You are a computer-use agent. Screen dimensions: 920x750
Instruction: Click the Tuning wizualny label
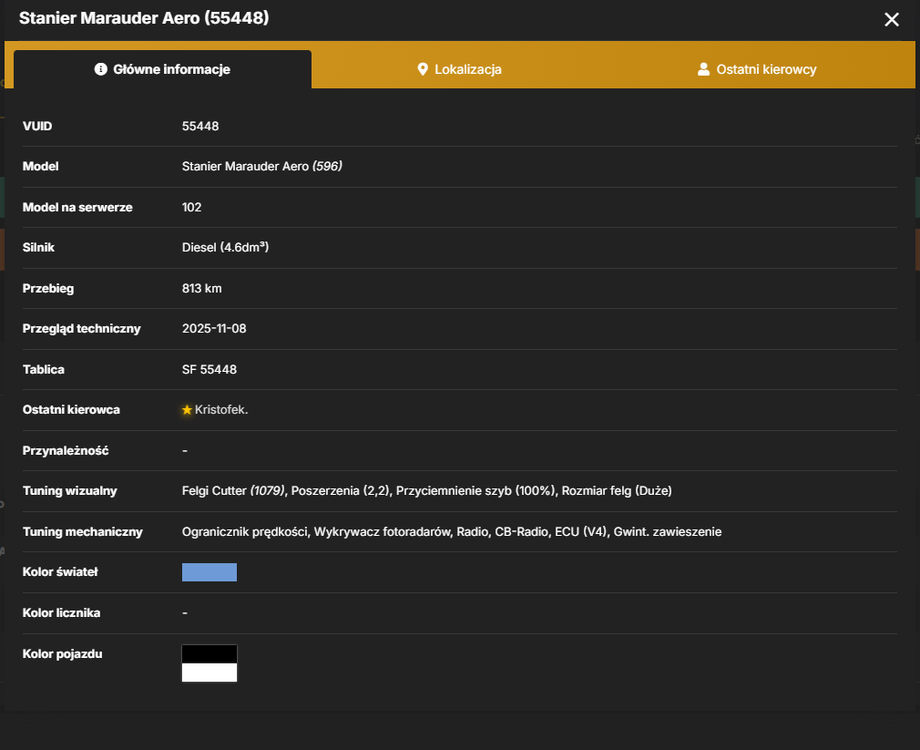70,491
